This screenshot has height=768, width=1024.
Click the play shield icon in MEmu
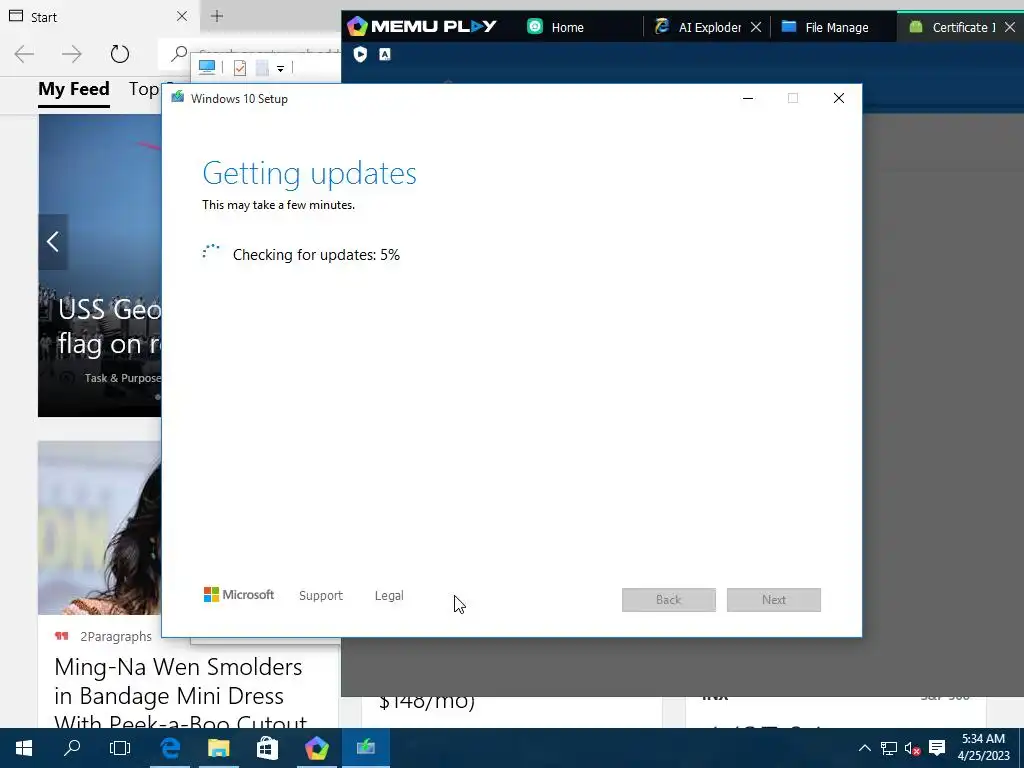click(360, 54)
